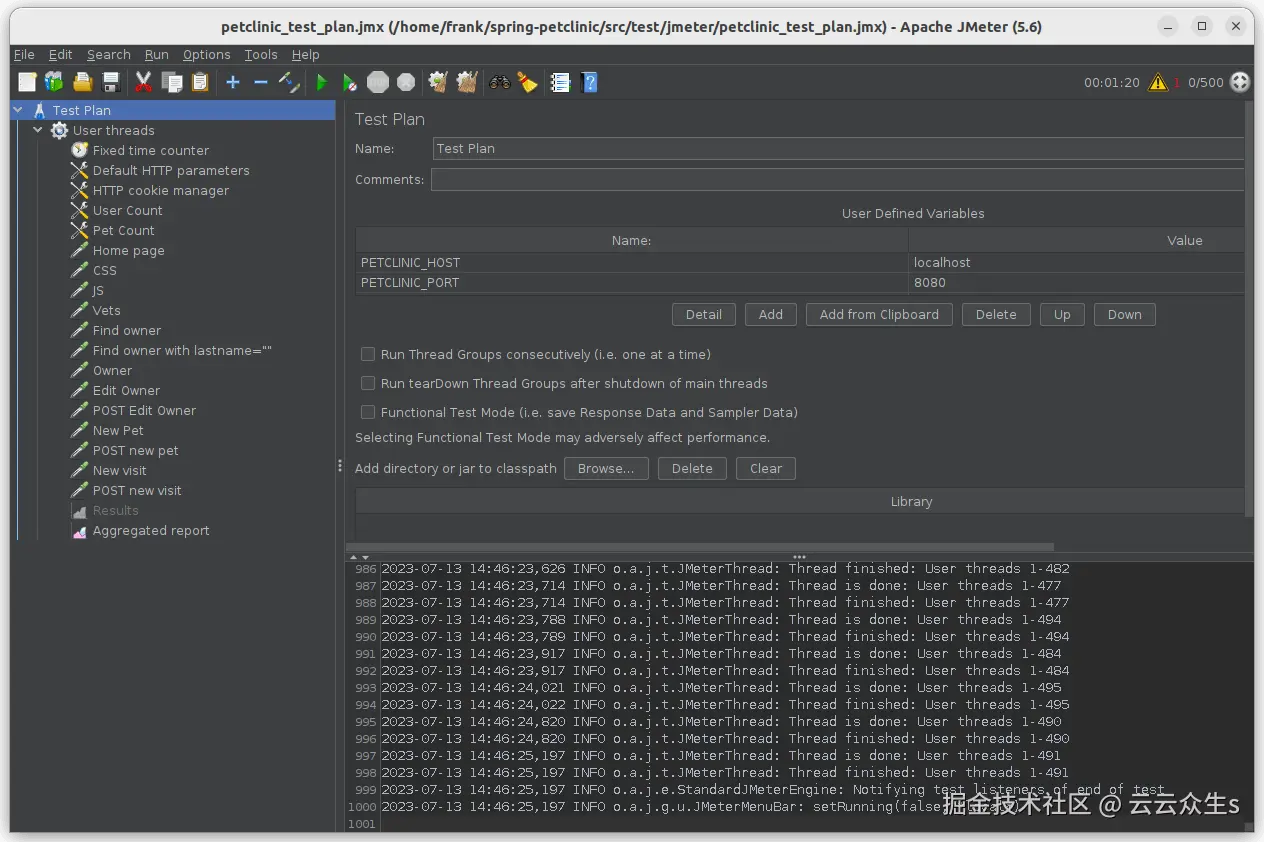Viewport: 1264px width, 842px height.
Task: Click the Clear All double-broom icon
Action: point(467,83)
